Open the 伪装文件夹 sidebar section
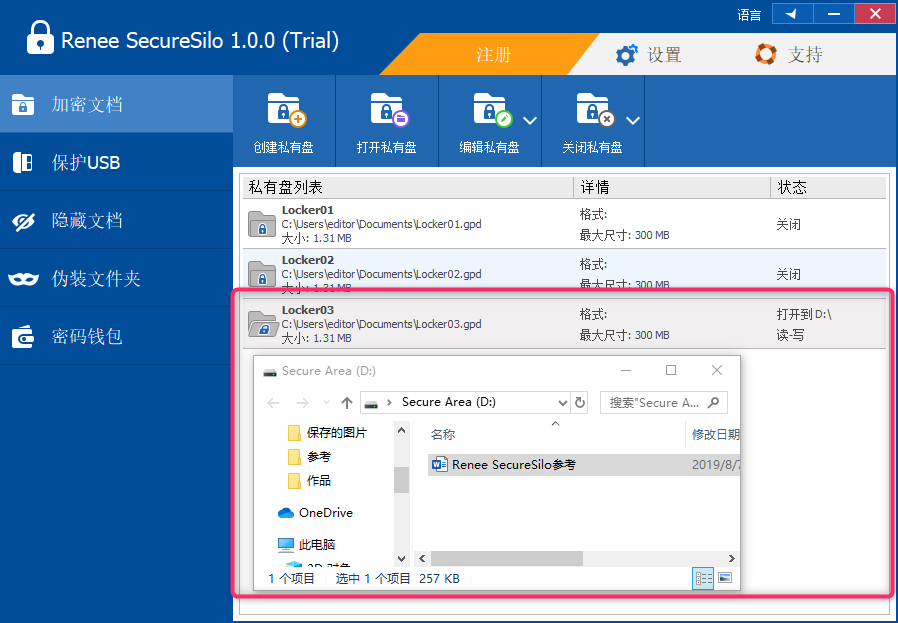This screenshot has height=623, width=898. 116,278
